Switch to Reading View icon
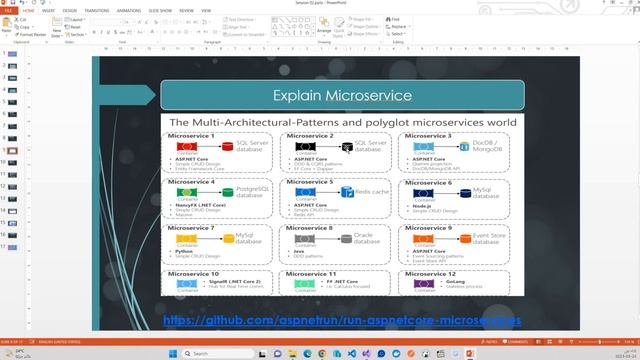This screenshot has width=640, height=360. click(560, 342)
